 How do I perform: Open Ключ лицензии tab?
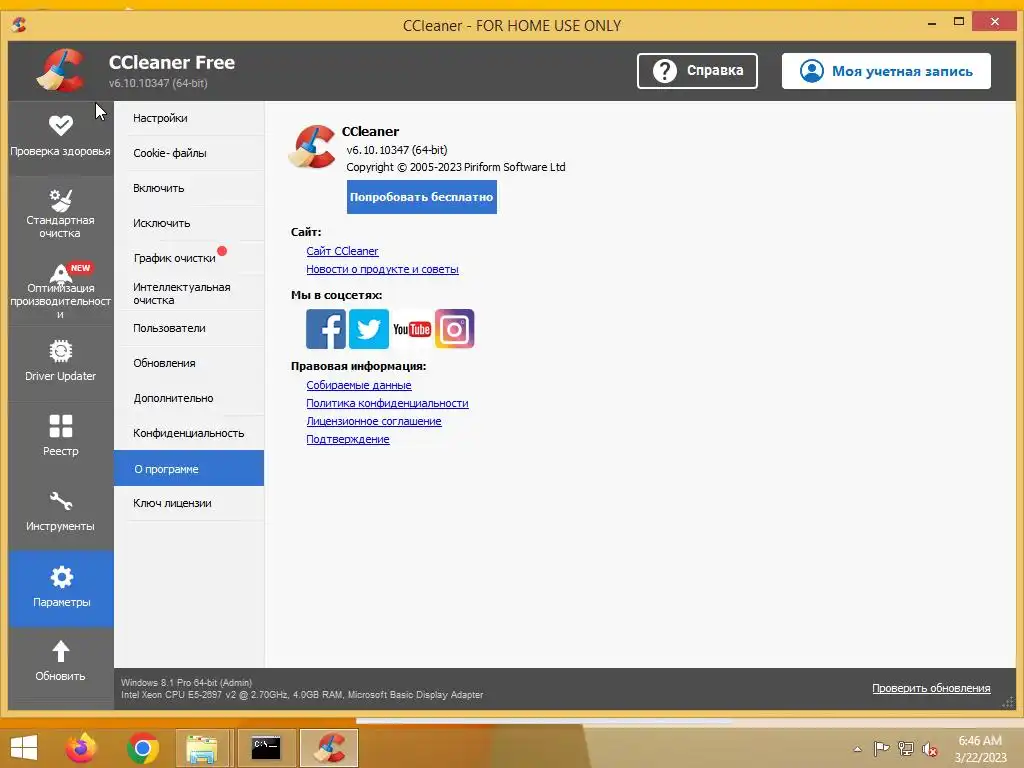point(189,504)
